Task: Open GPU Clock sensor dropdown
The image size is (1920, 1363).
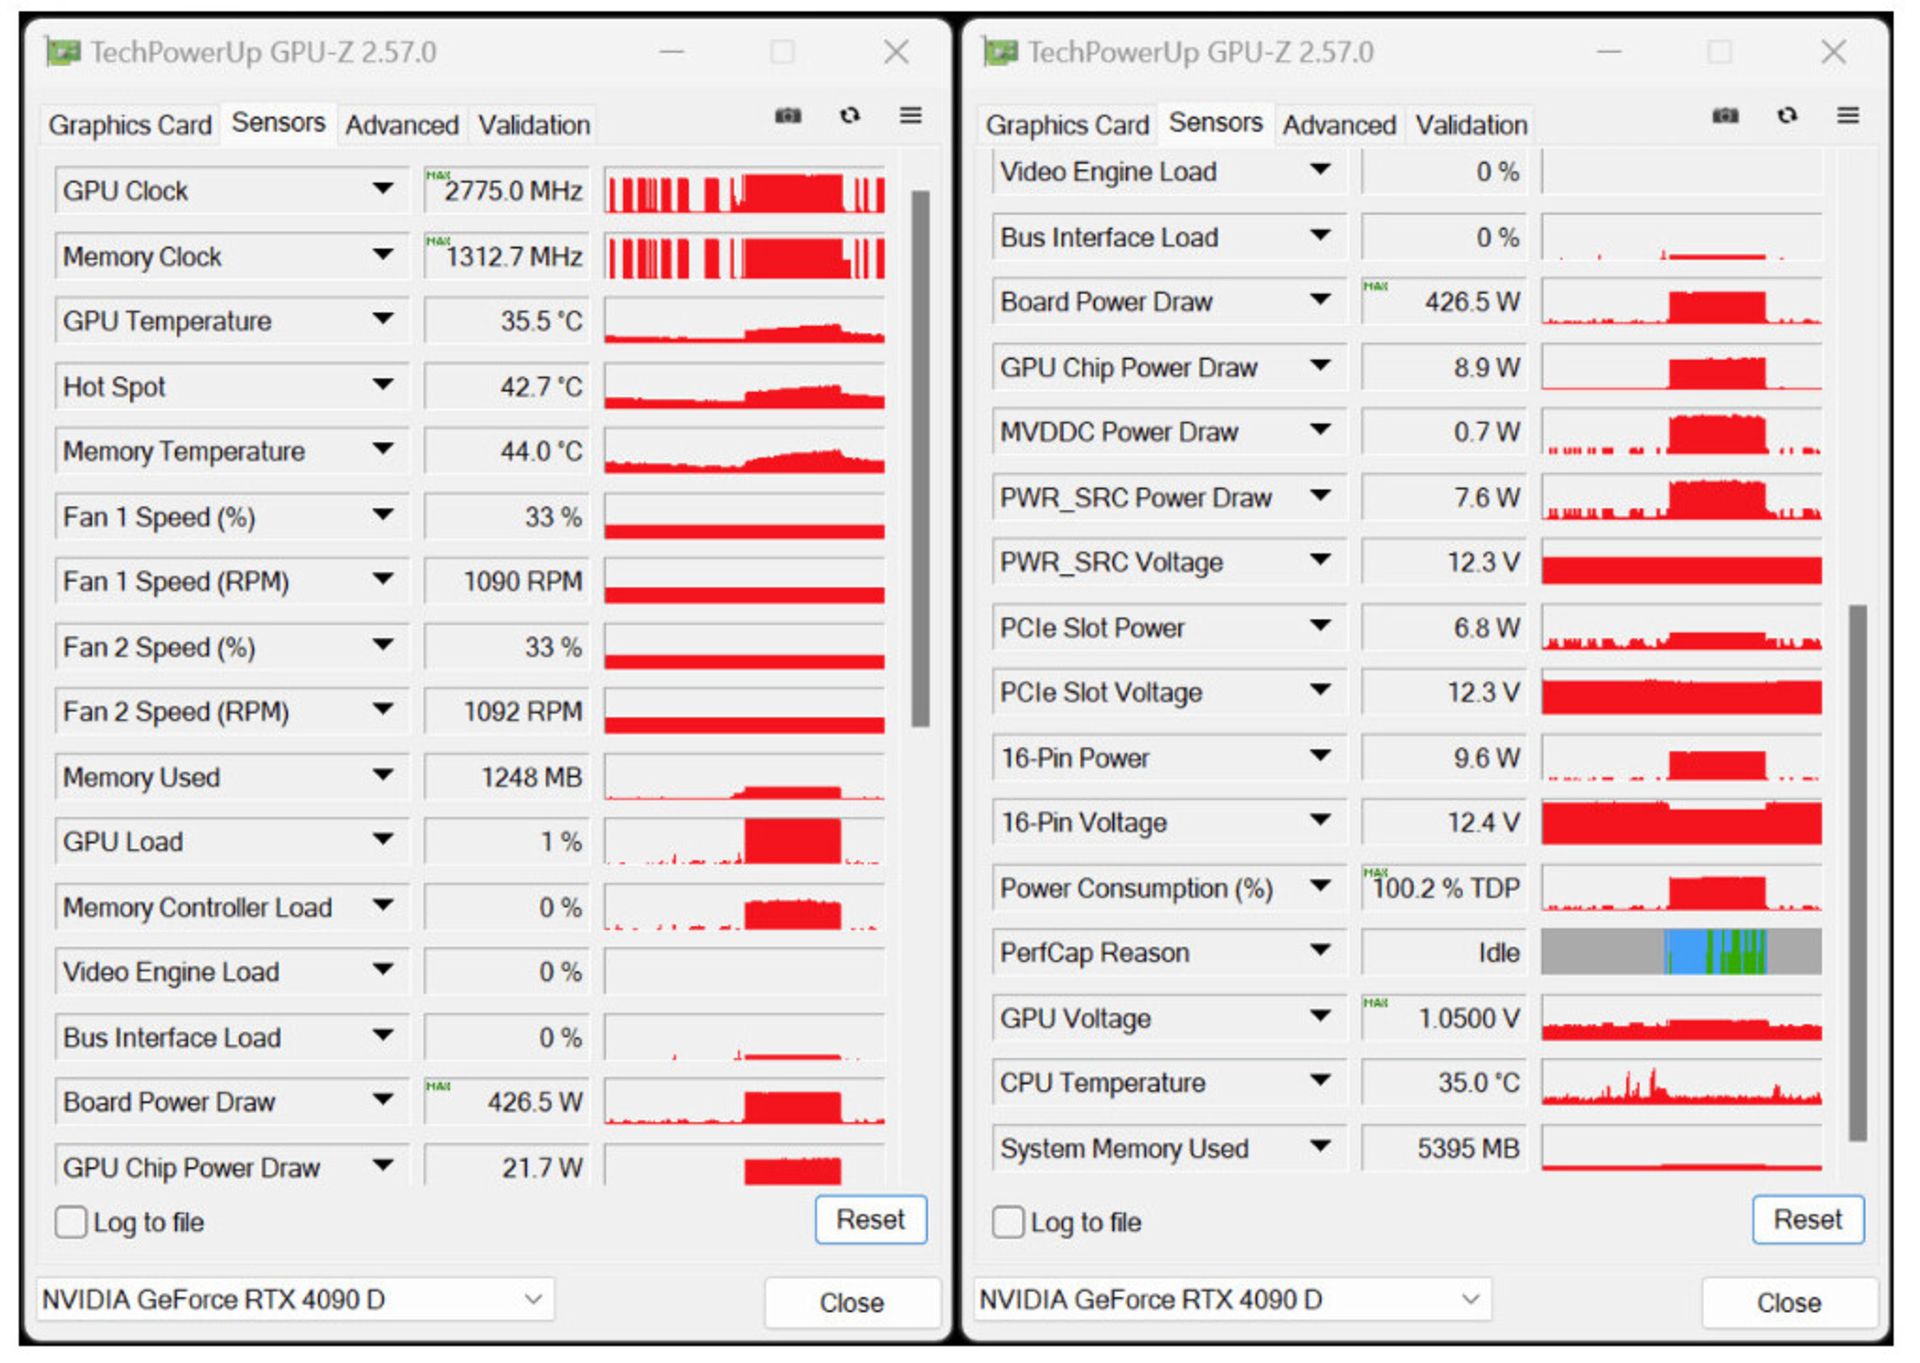Action: coord(383,189)
